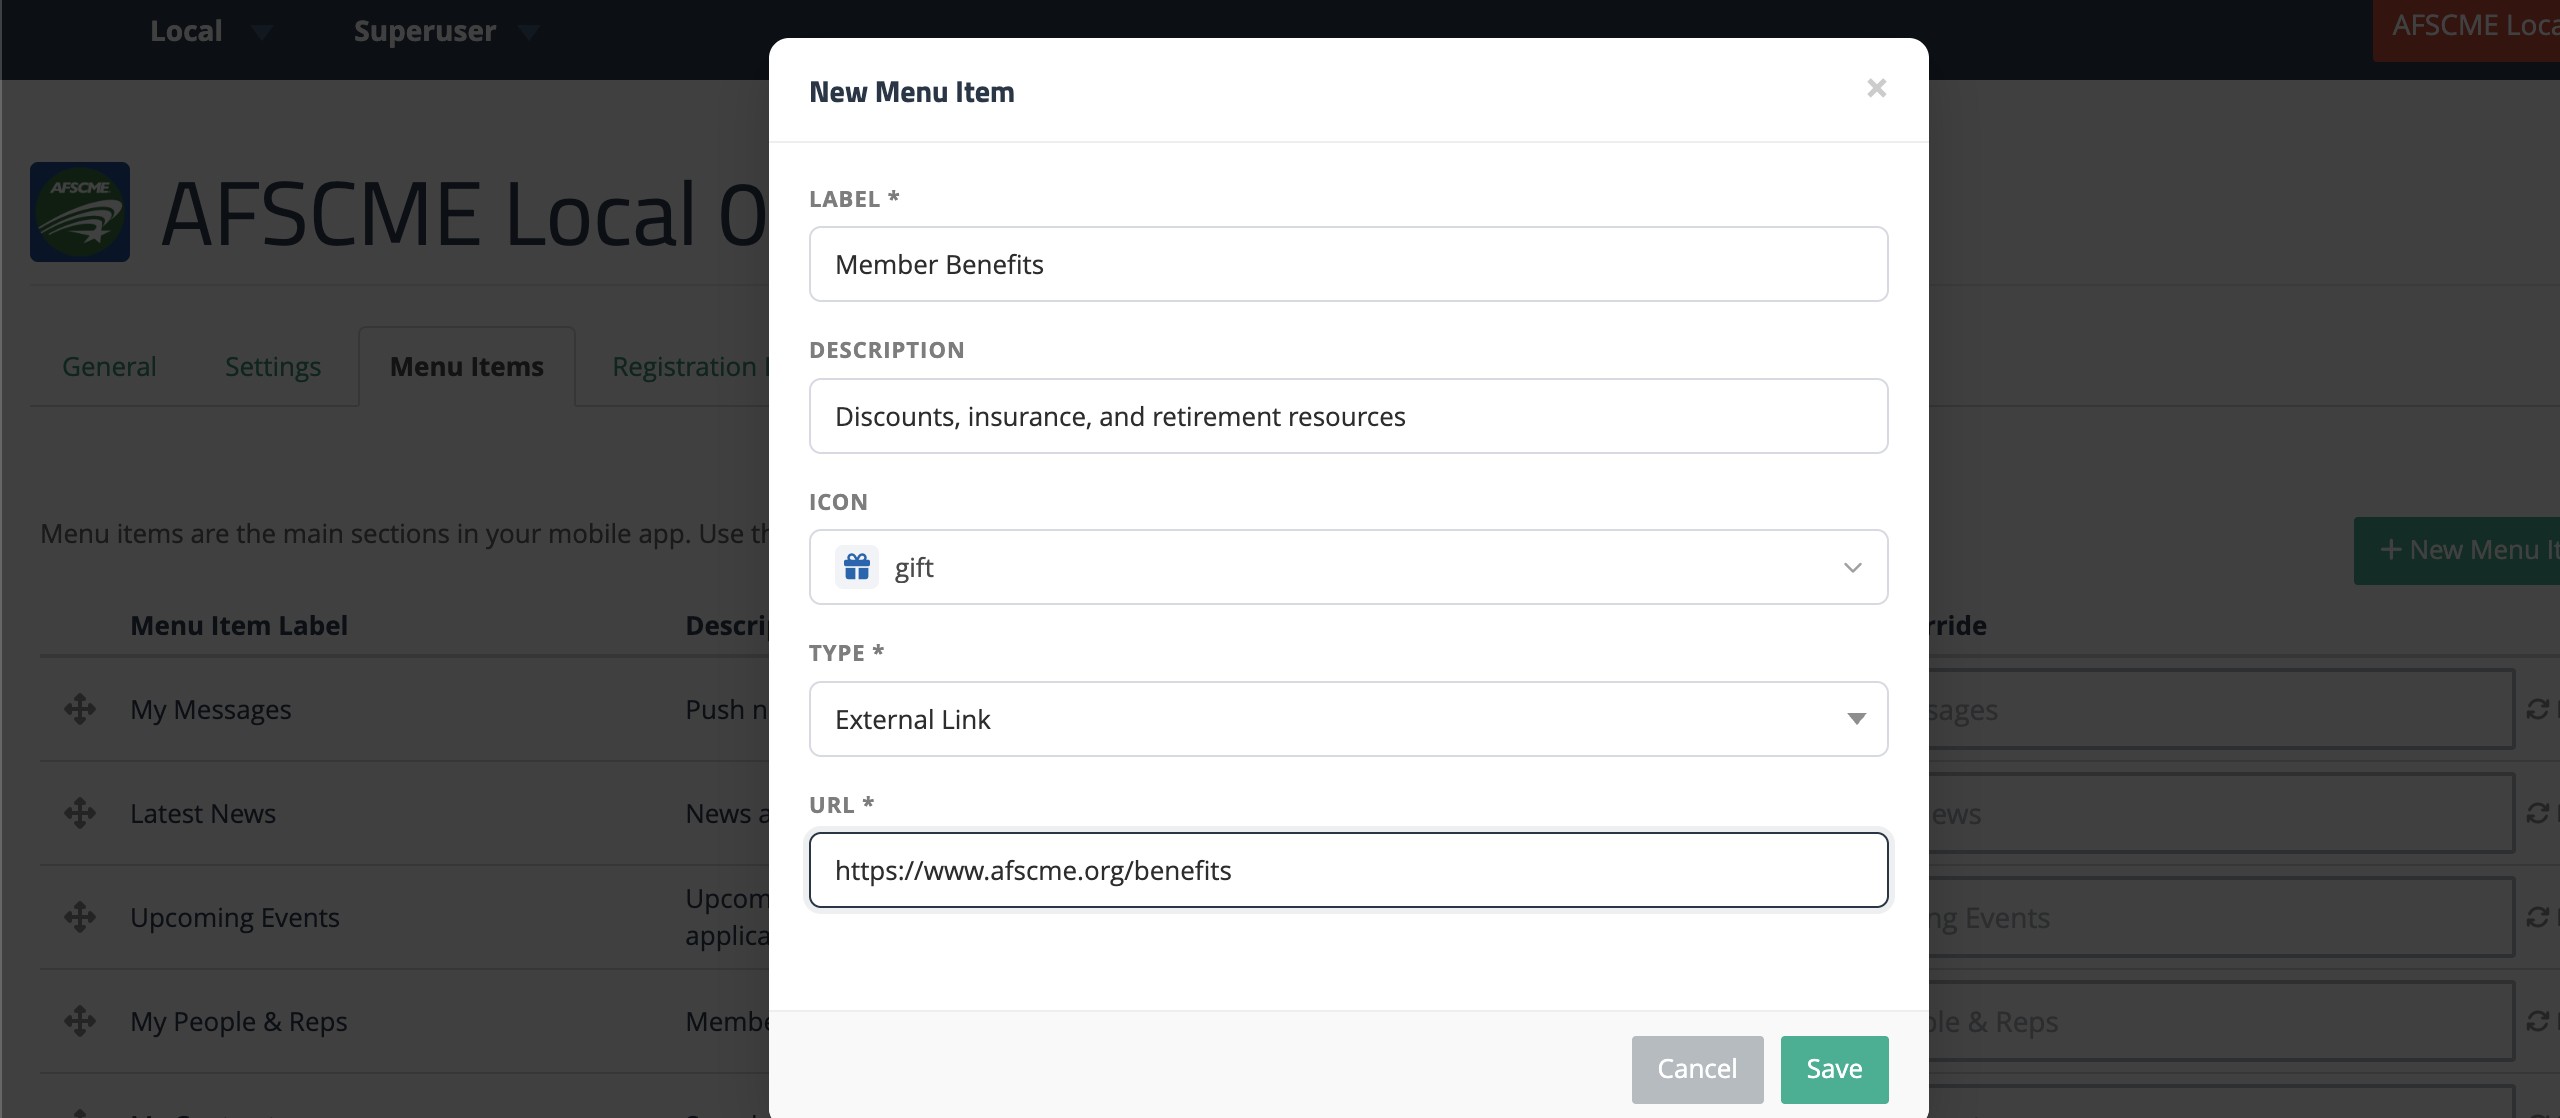
Task: Save the new menu item
Action: [x=1834, y=1069]
